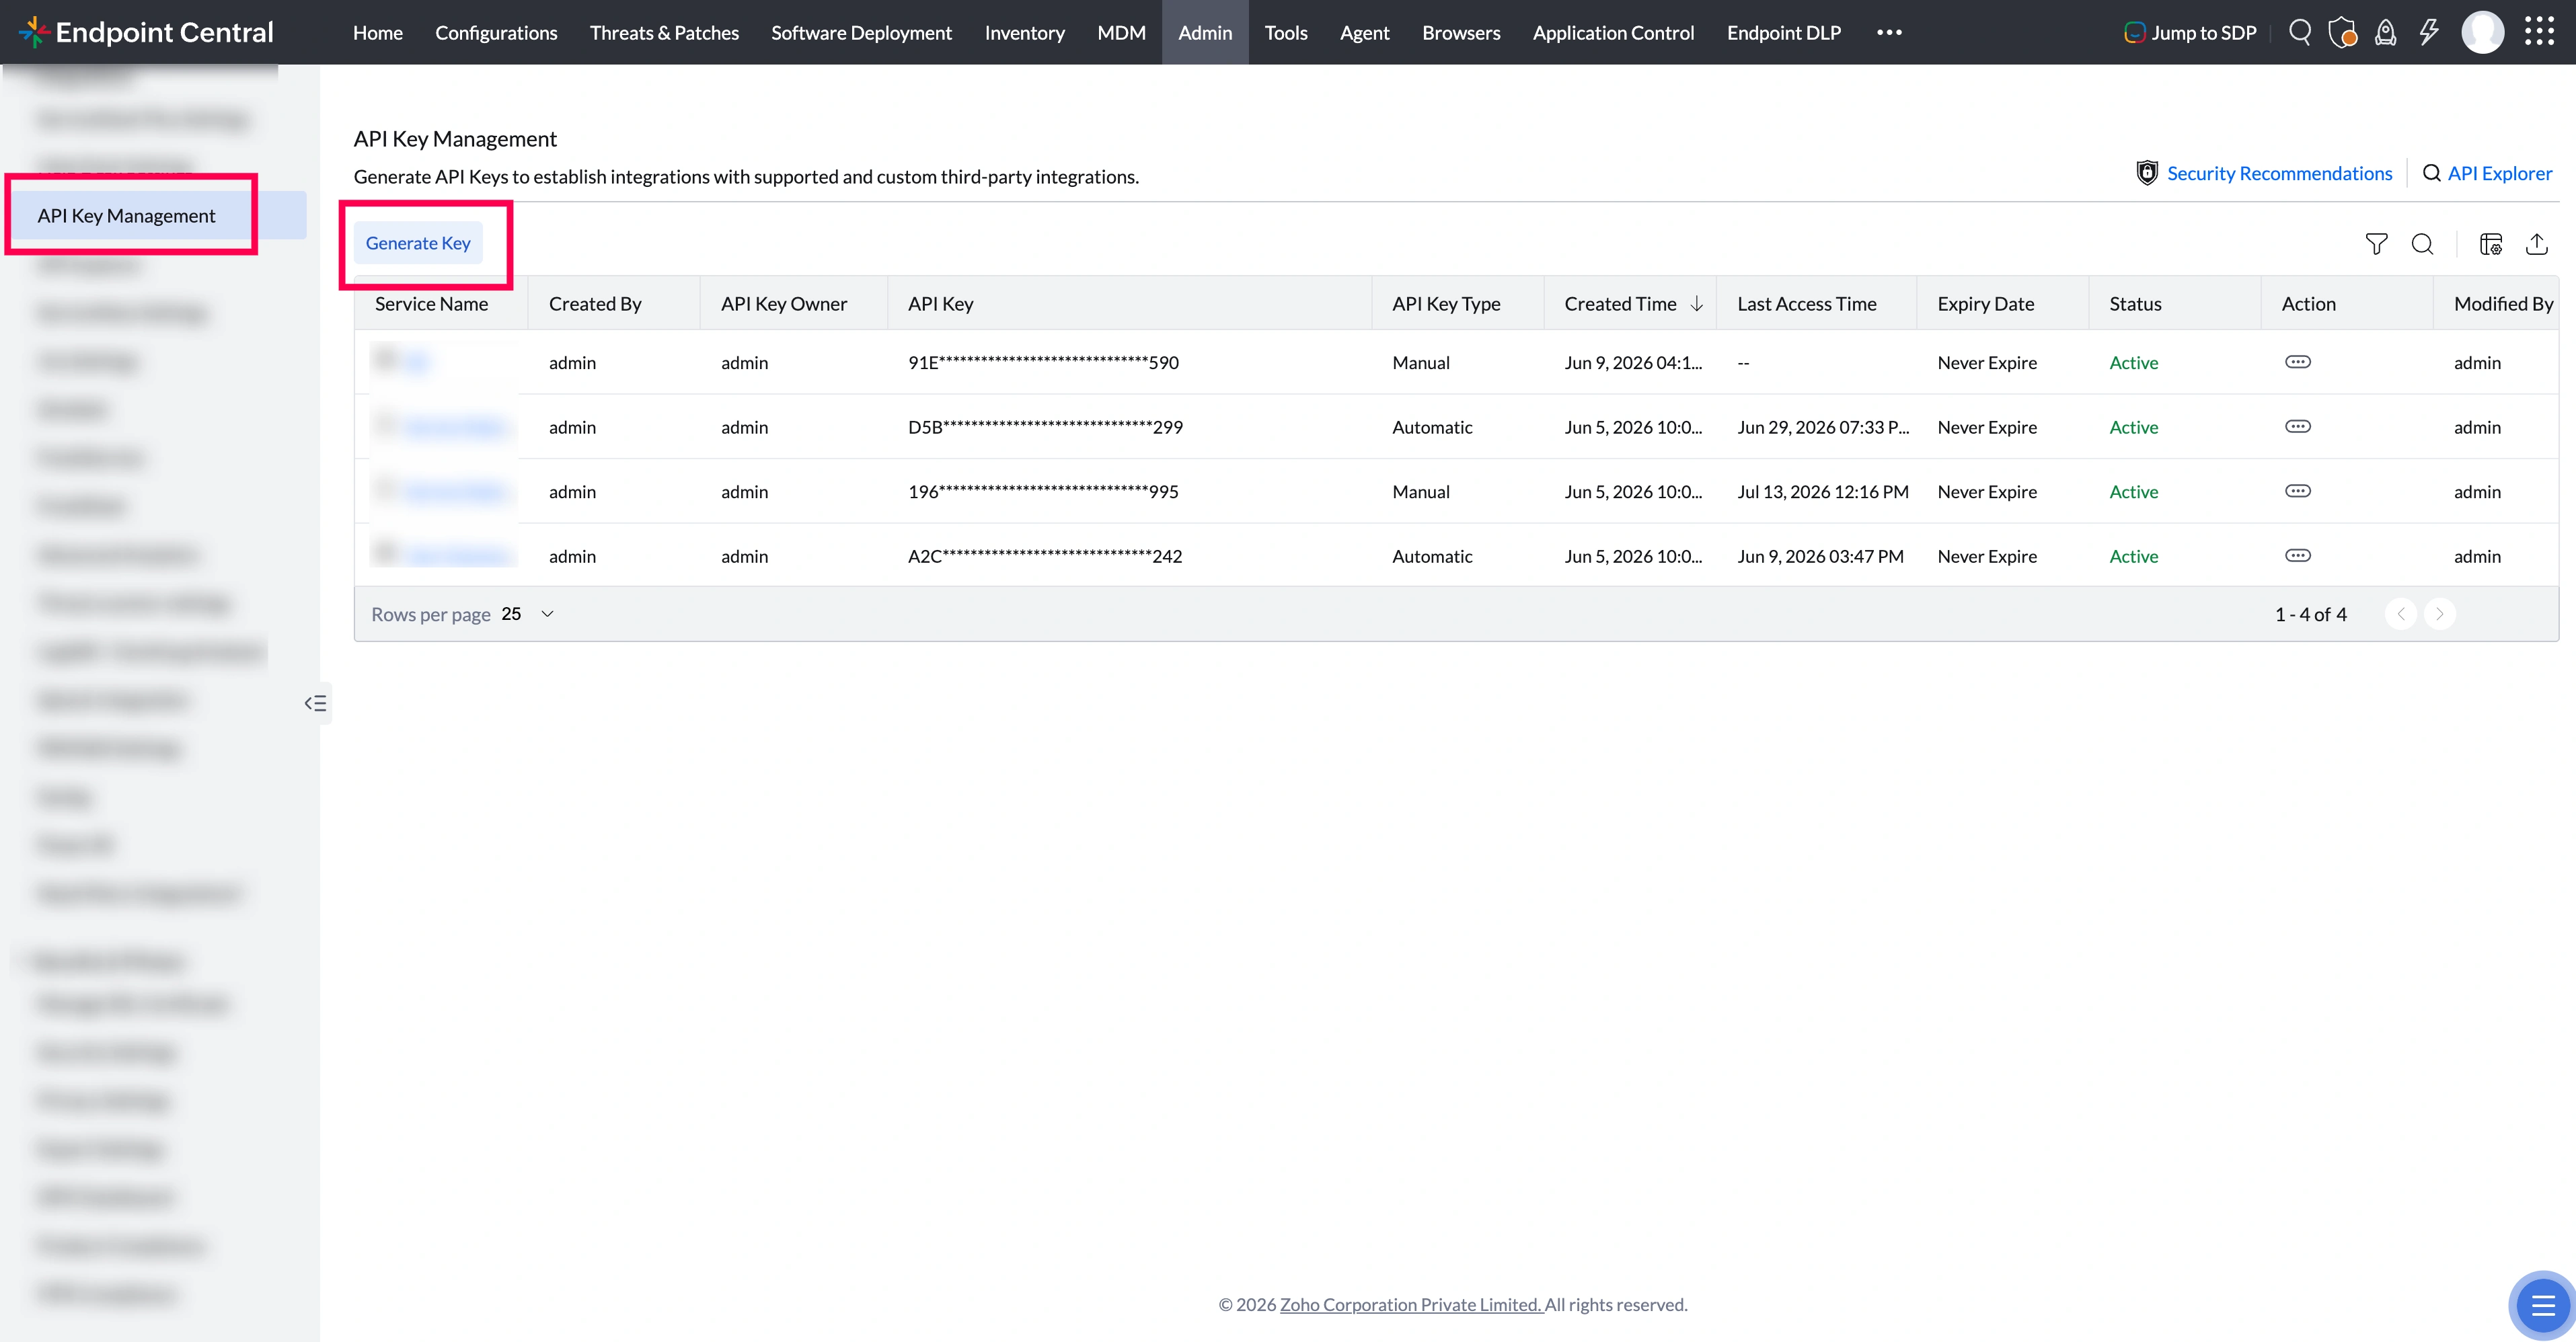Open the apps grid launcher
The width and height of the screenshot is (2576, 1342).
[x=2539, y=32]
